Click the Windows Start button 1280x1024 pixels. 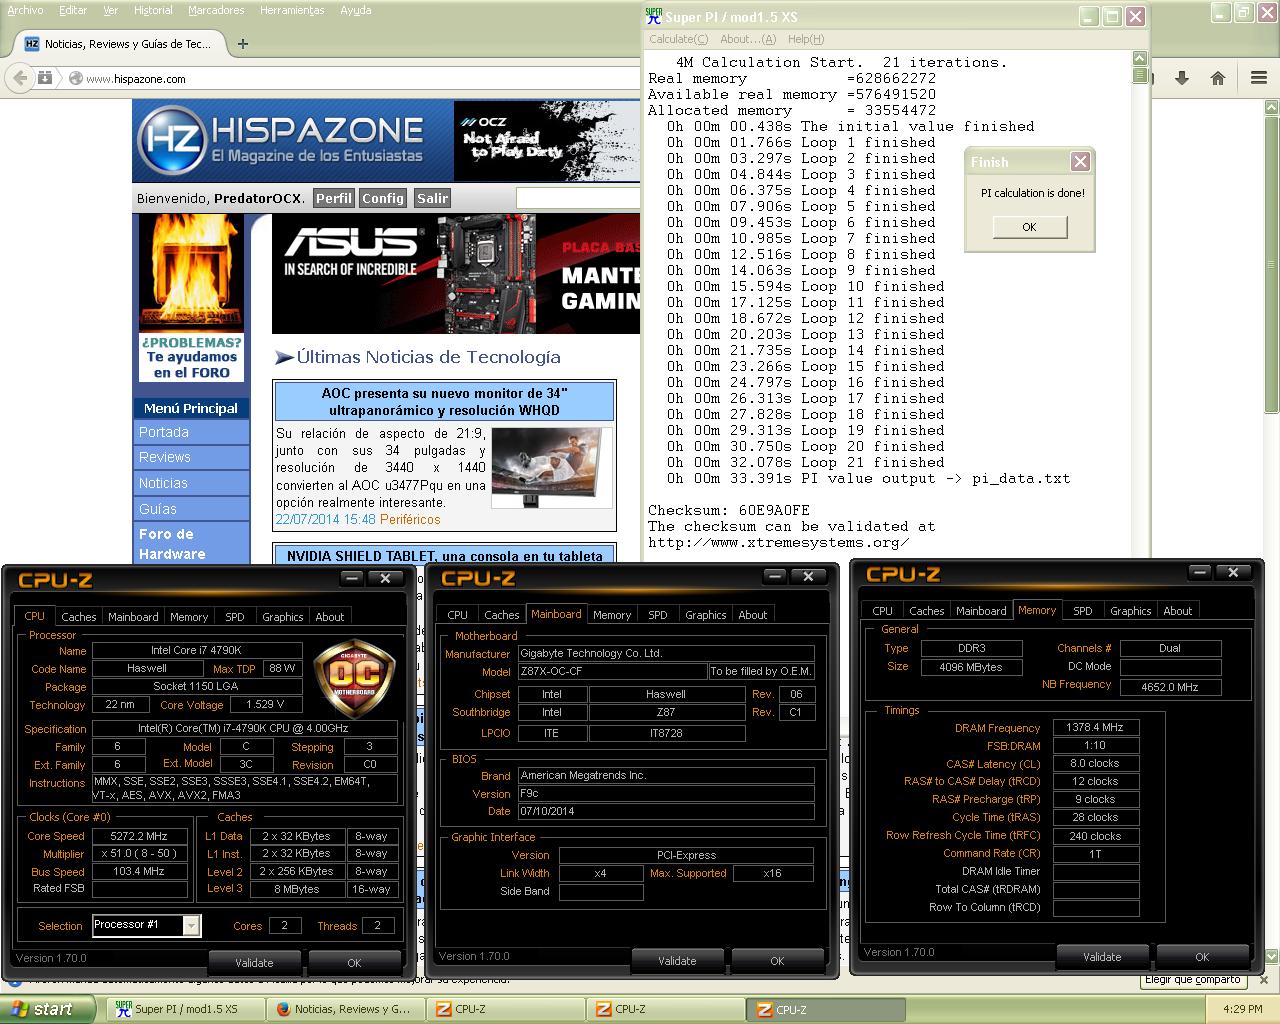42,1009
